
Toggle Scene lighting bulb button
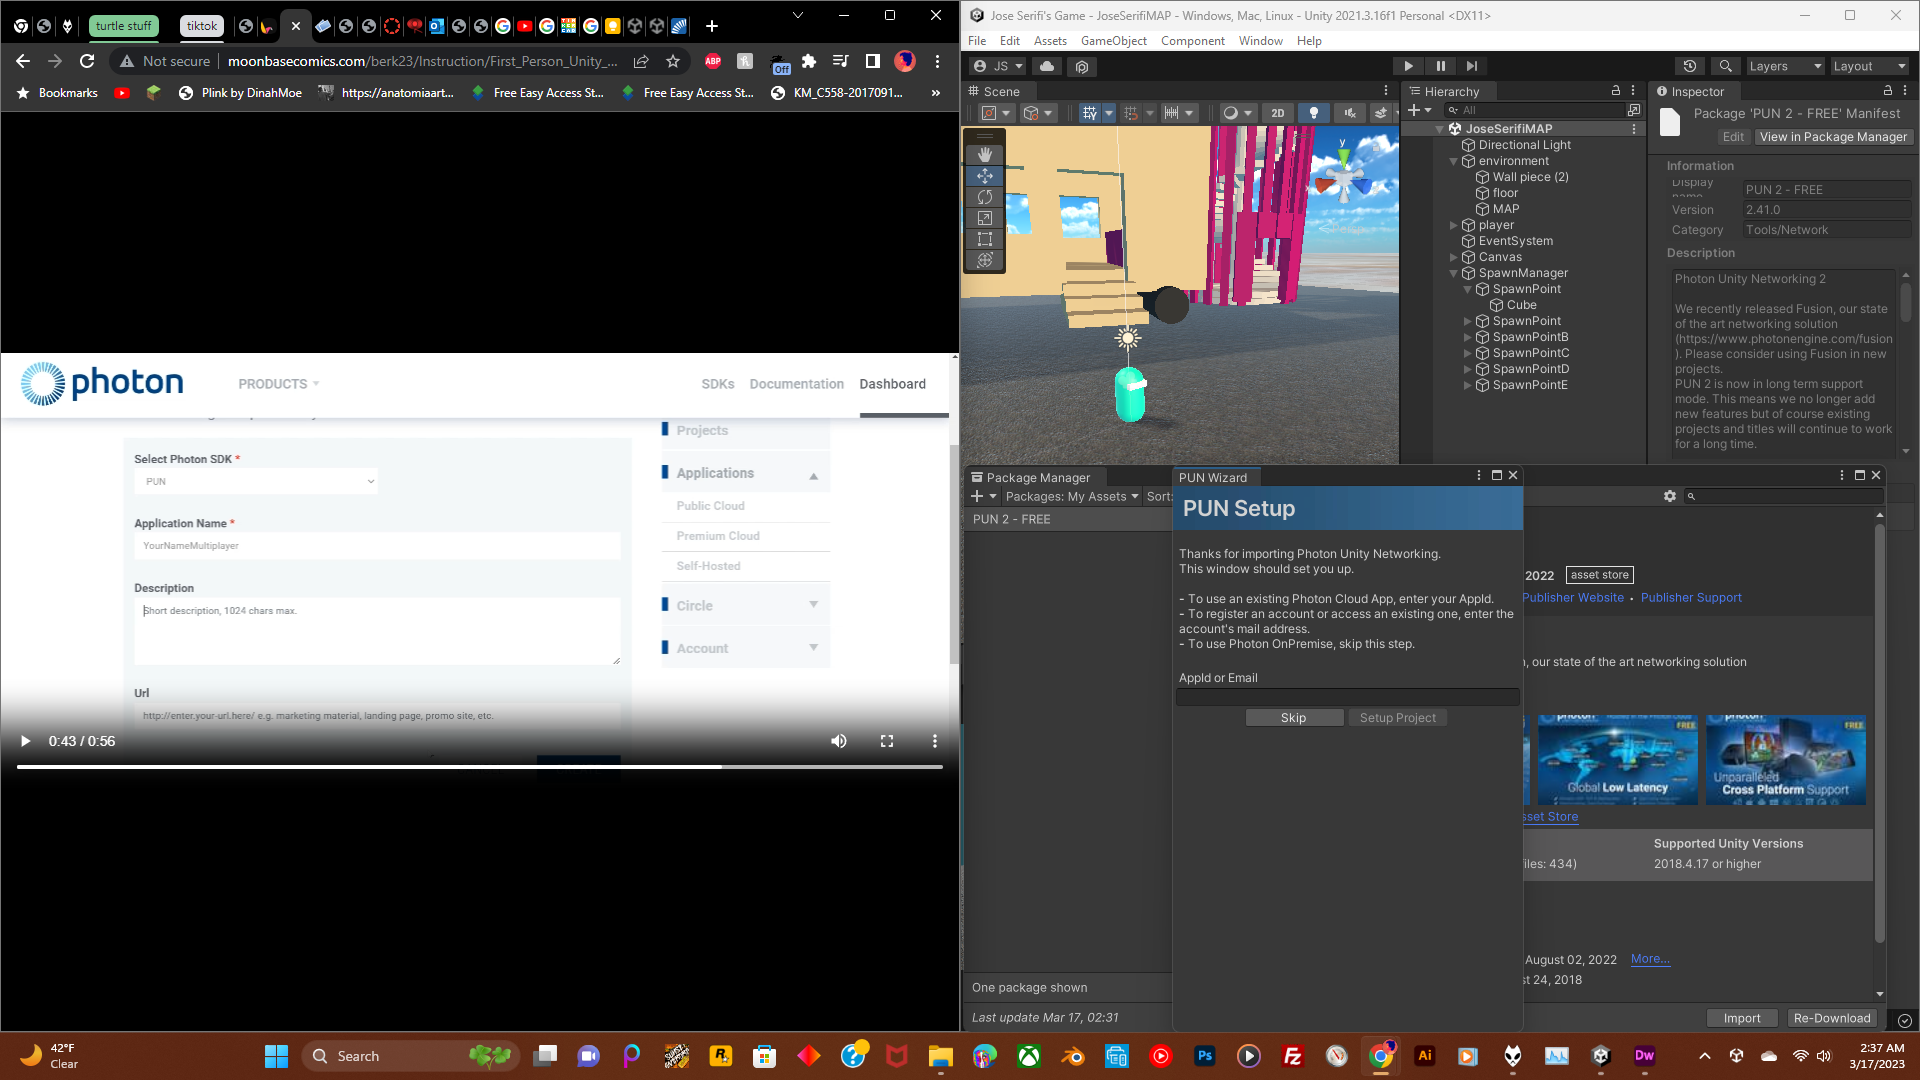coord(1314,113)
